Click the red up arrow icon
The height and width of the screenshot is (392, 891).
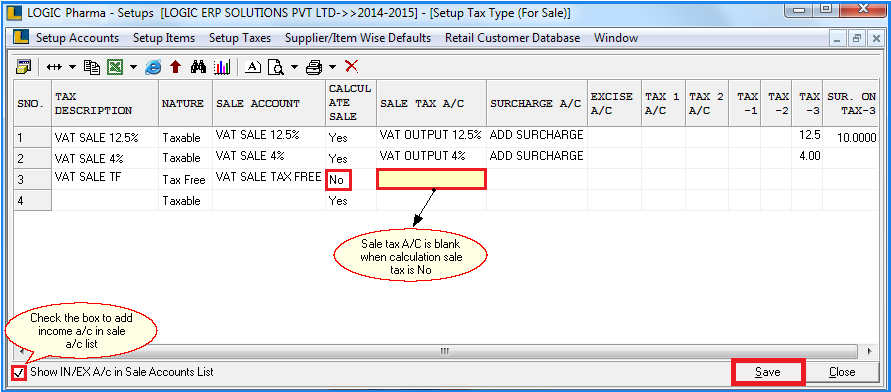pos(176,67)
